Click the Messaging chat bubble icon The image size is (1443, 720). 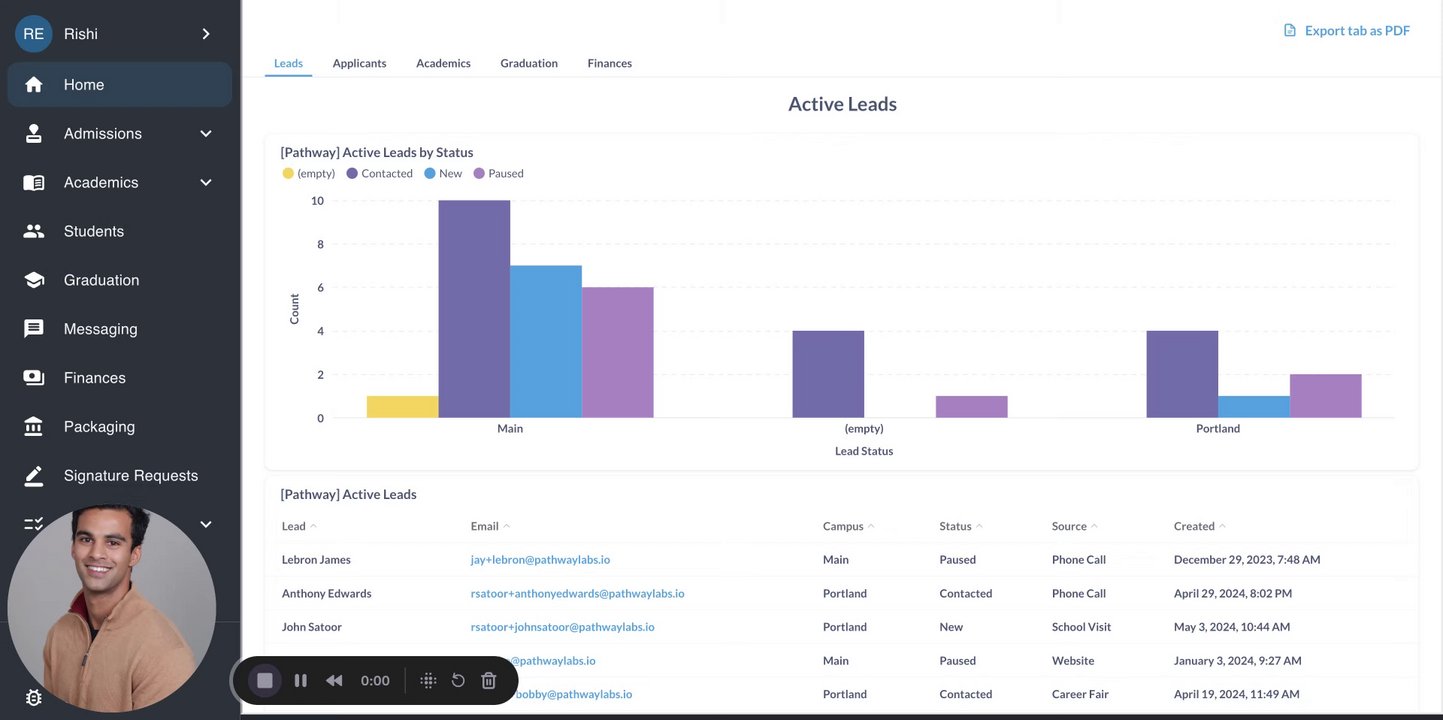point(34,329)
